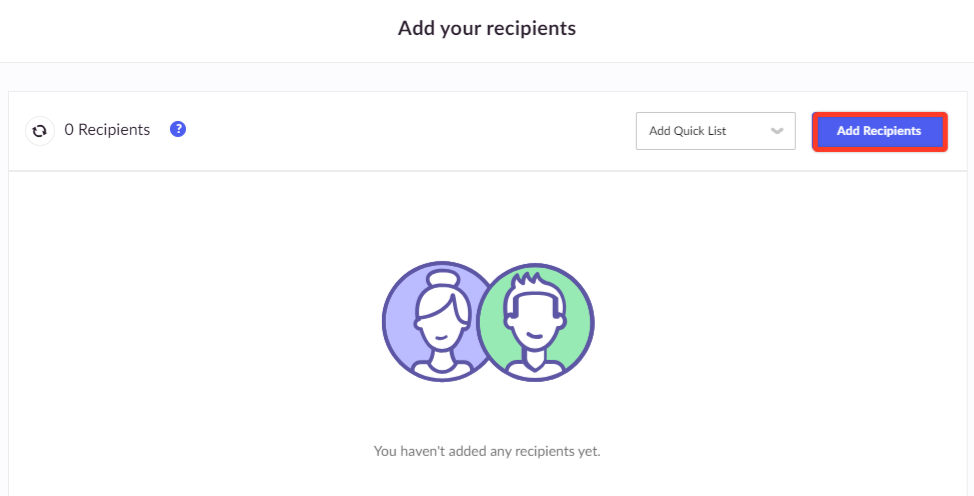
Task: Select the blue Add Recipients button label
Action: [x=879, y=131]
